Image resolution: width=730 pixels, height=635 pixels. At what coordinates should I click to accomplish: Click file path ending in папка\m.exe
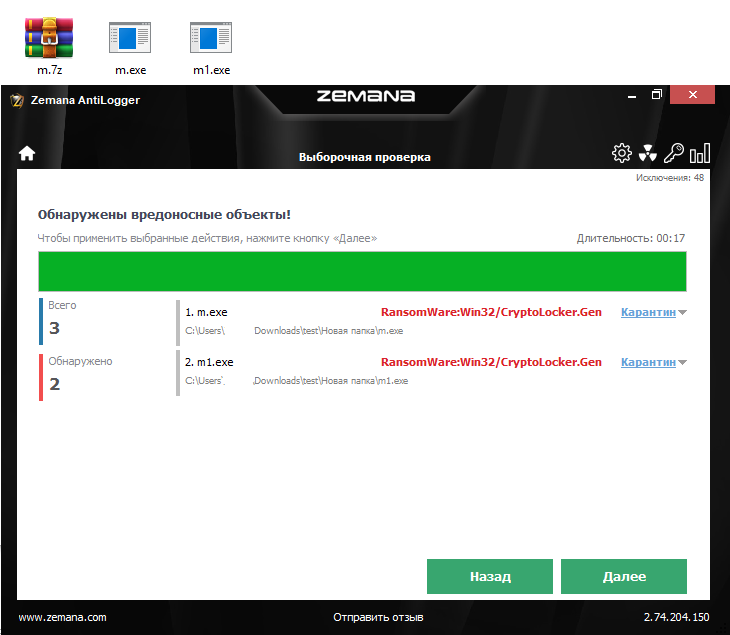[294, 331]
